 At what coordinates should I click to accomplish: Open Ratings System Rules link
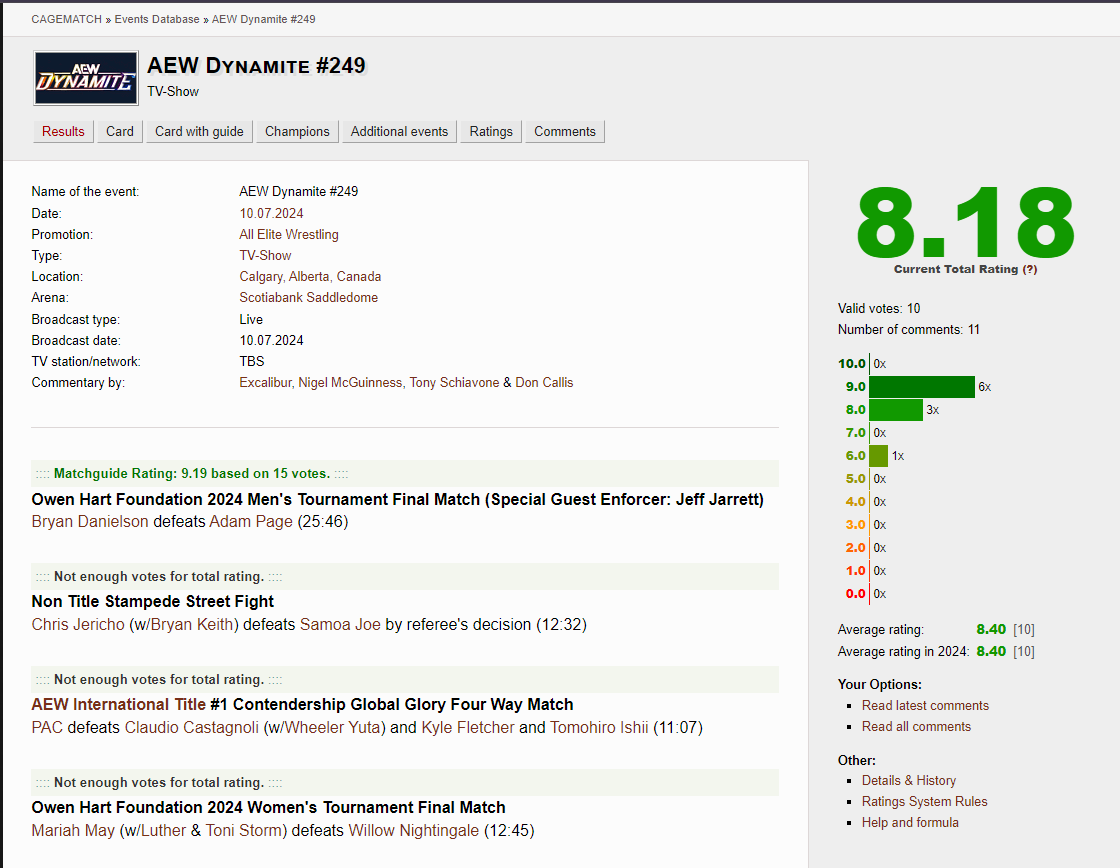point(924,801)
